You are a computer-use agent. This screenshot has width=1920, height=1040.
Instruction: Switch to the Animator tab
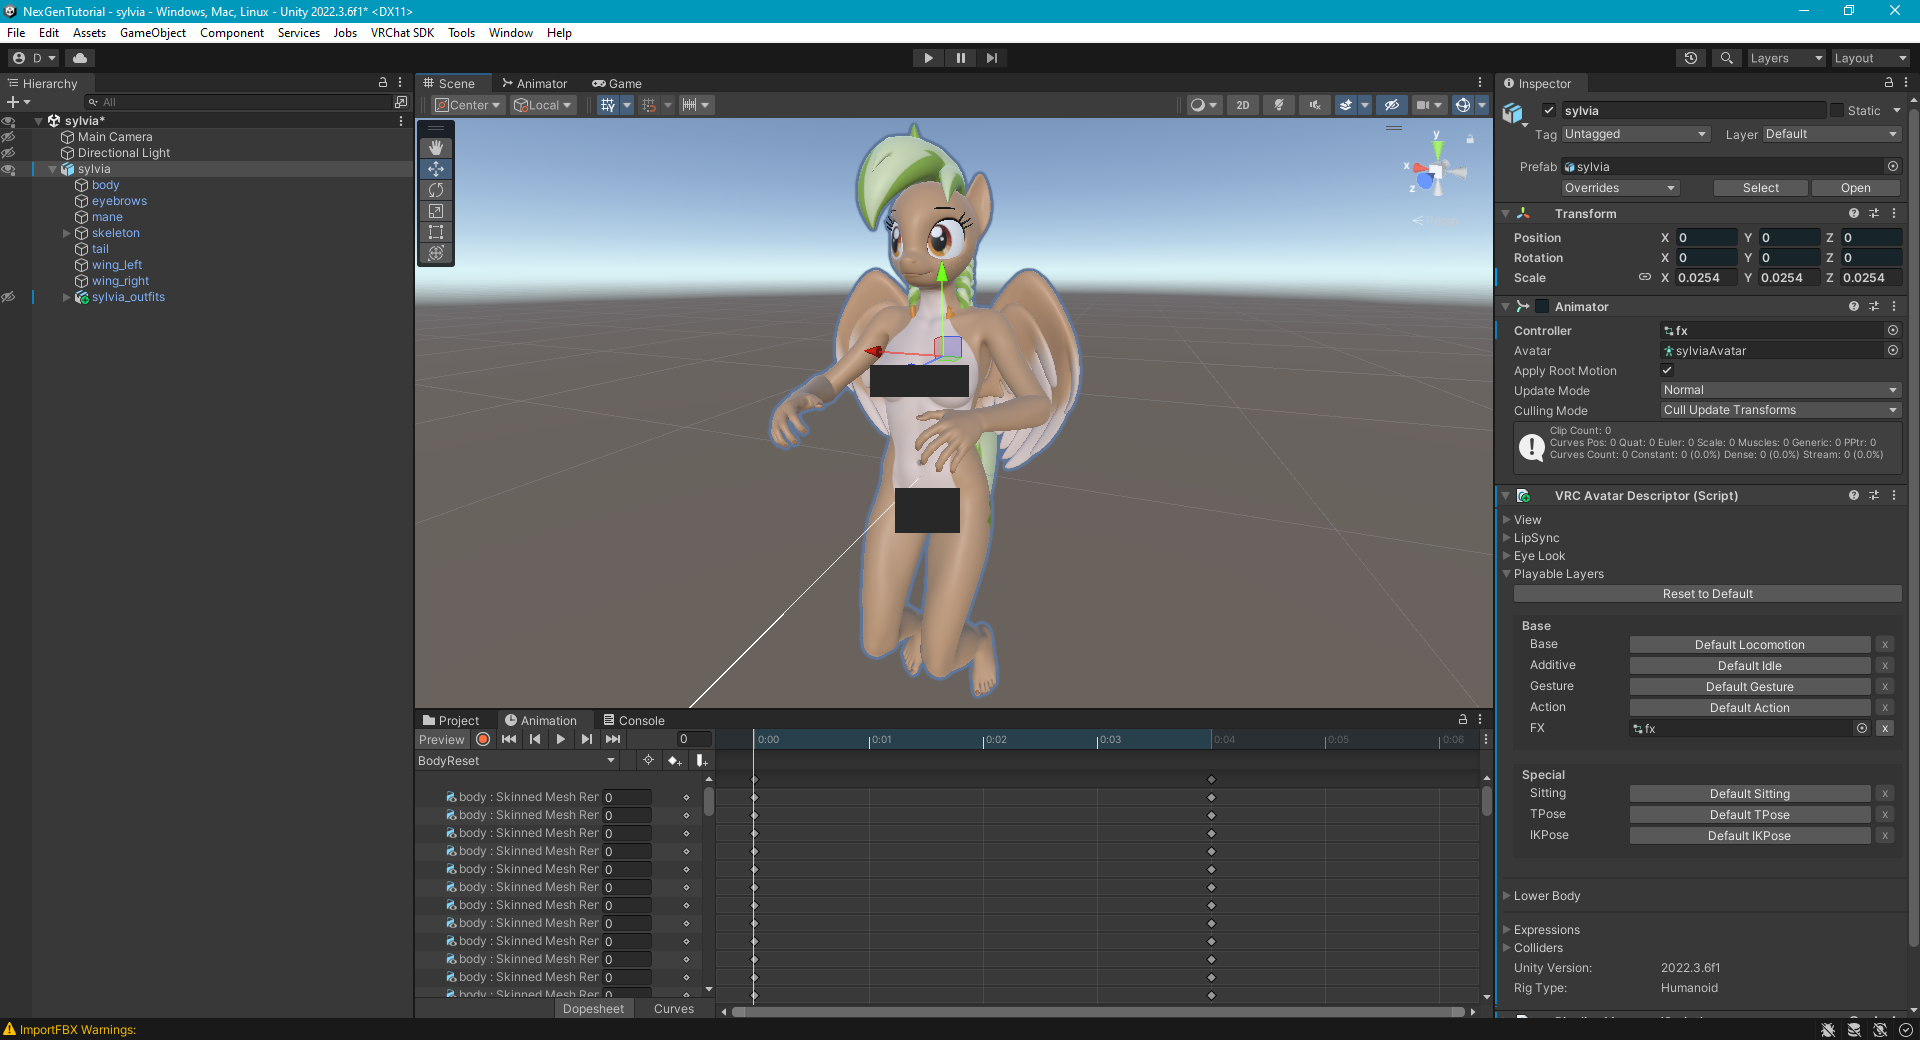click(535, 83)
